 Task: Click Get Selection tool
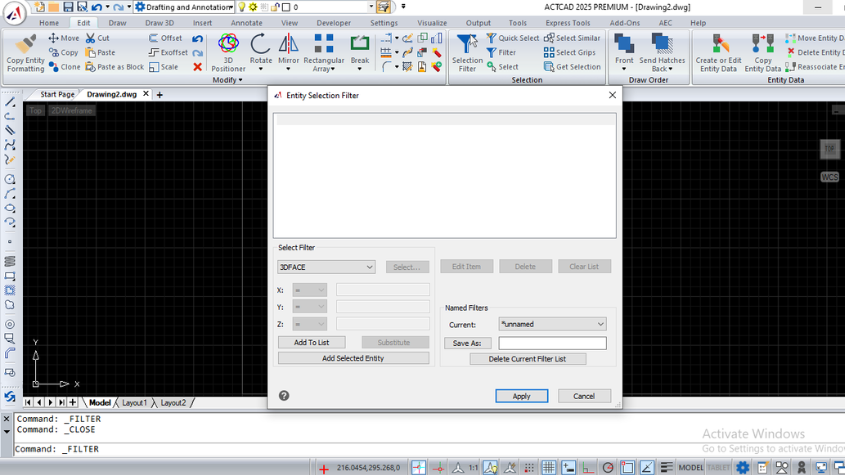(x=572, y=67)
